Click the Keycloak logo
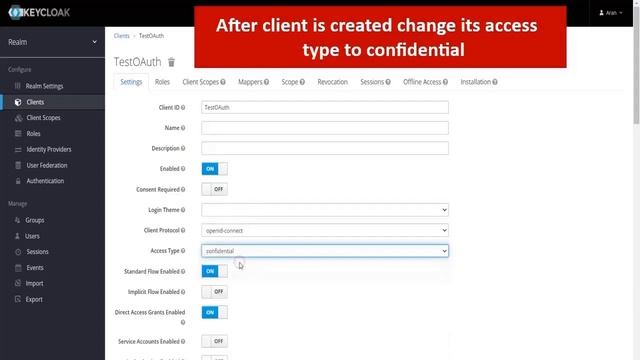 (x=39, y=12)
